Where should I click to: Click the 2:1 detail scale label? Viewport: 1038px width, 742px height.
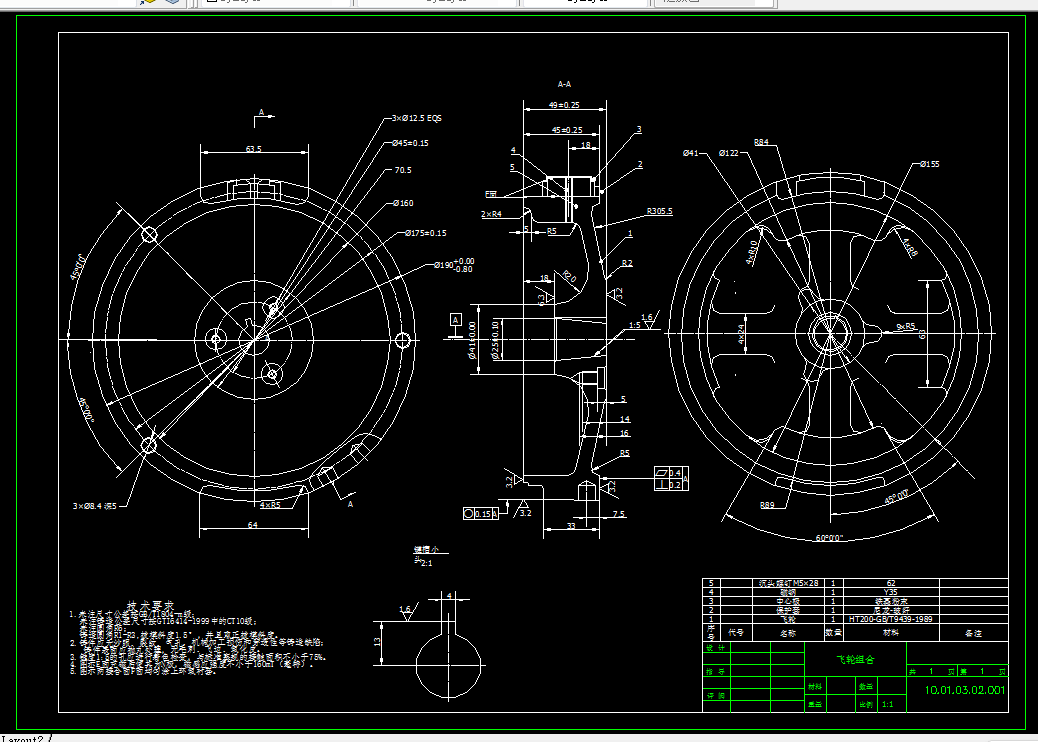pos(426,563)
